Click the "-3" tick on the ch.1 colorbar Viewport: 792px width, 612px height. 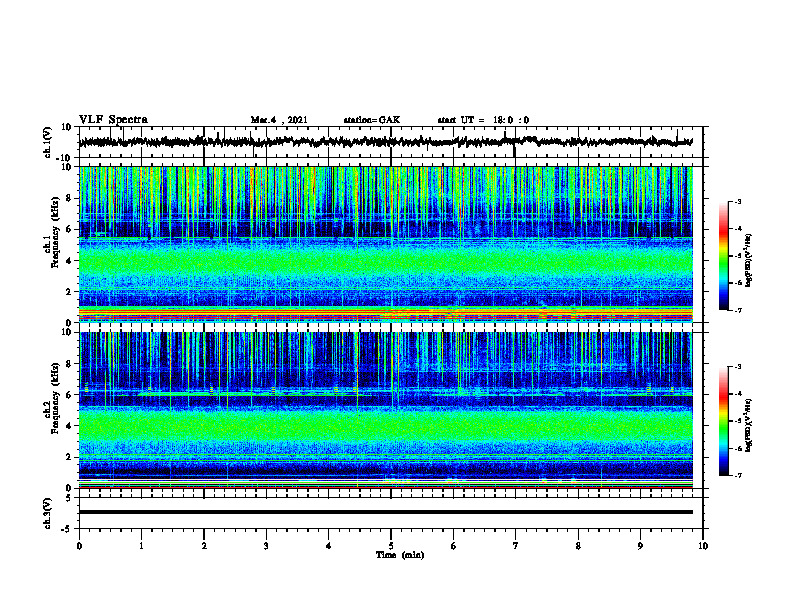point(737,201)
